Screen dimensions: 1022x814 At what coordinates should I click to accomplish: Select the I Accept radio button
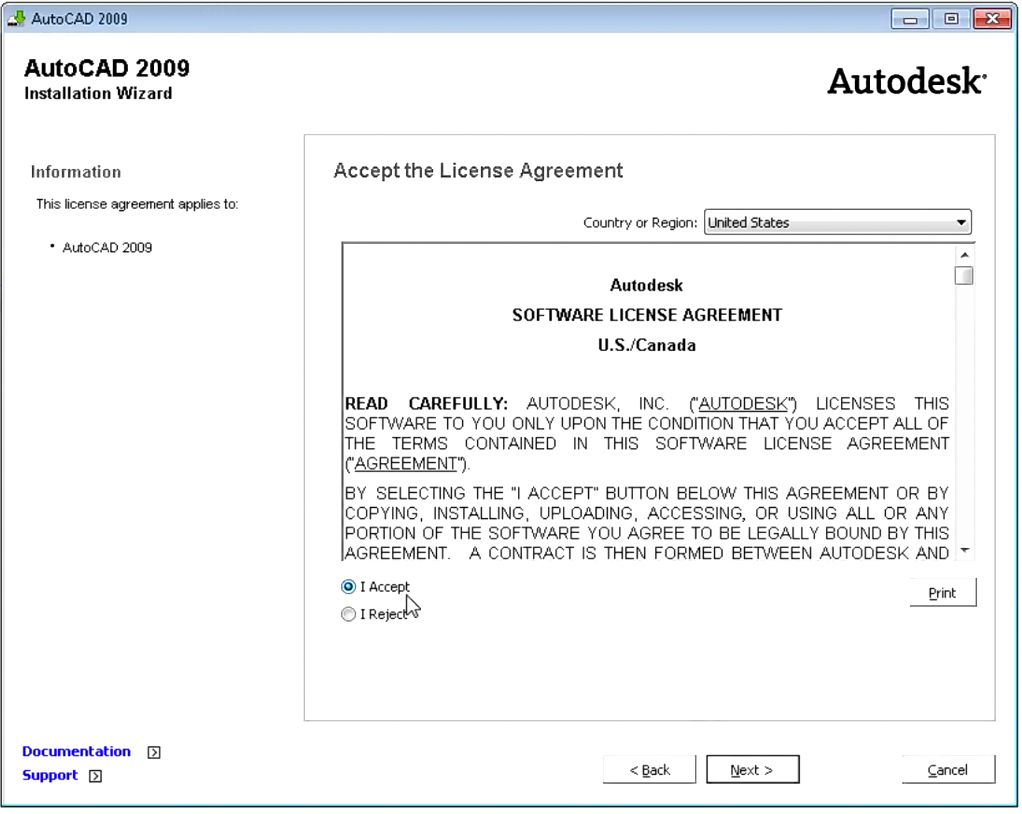[x=349, y=587]
